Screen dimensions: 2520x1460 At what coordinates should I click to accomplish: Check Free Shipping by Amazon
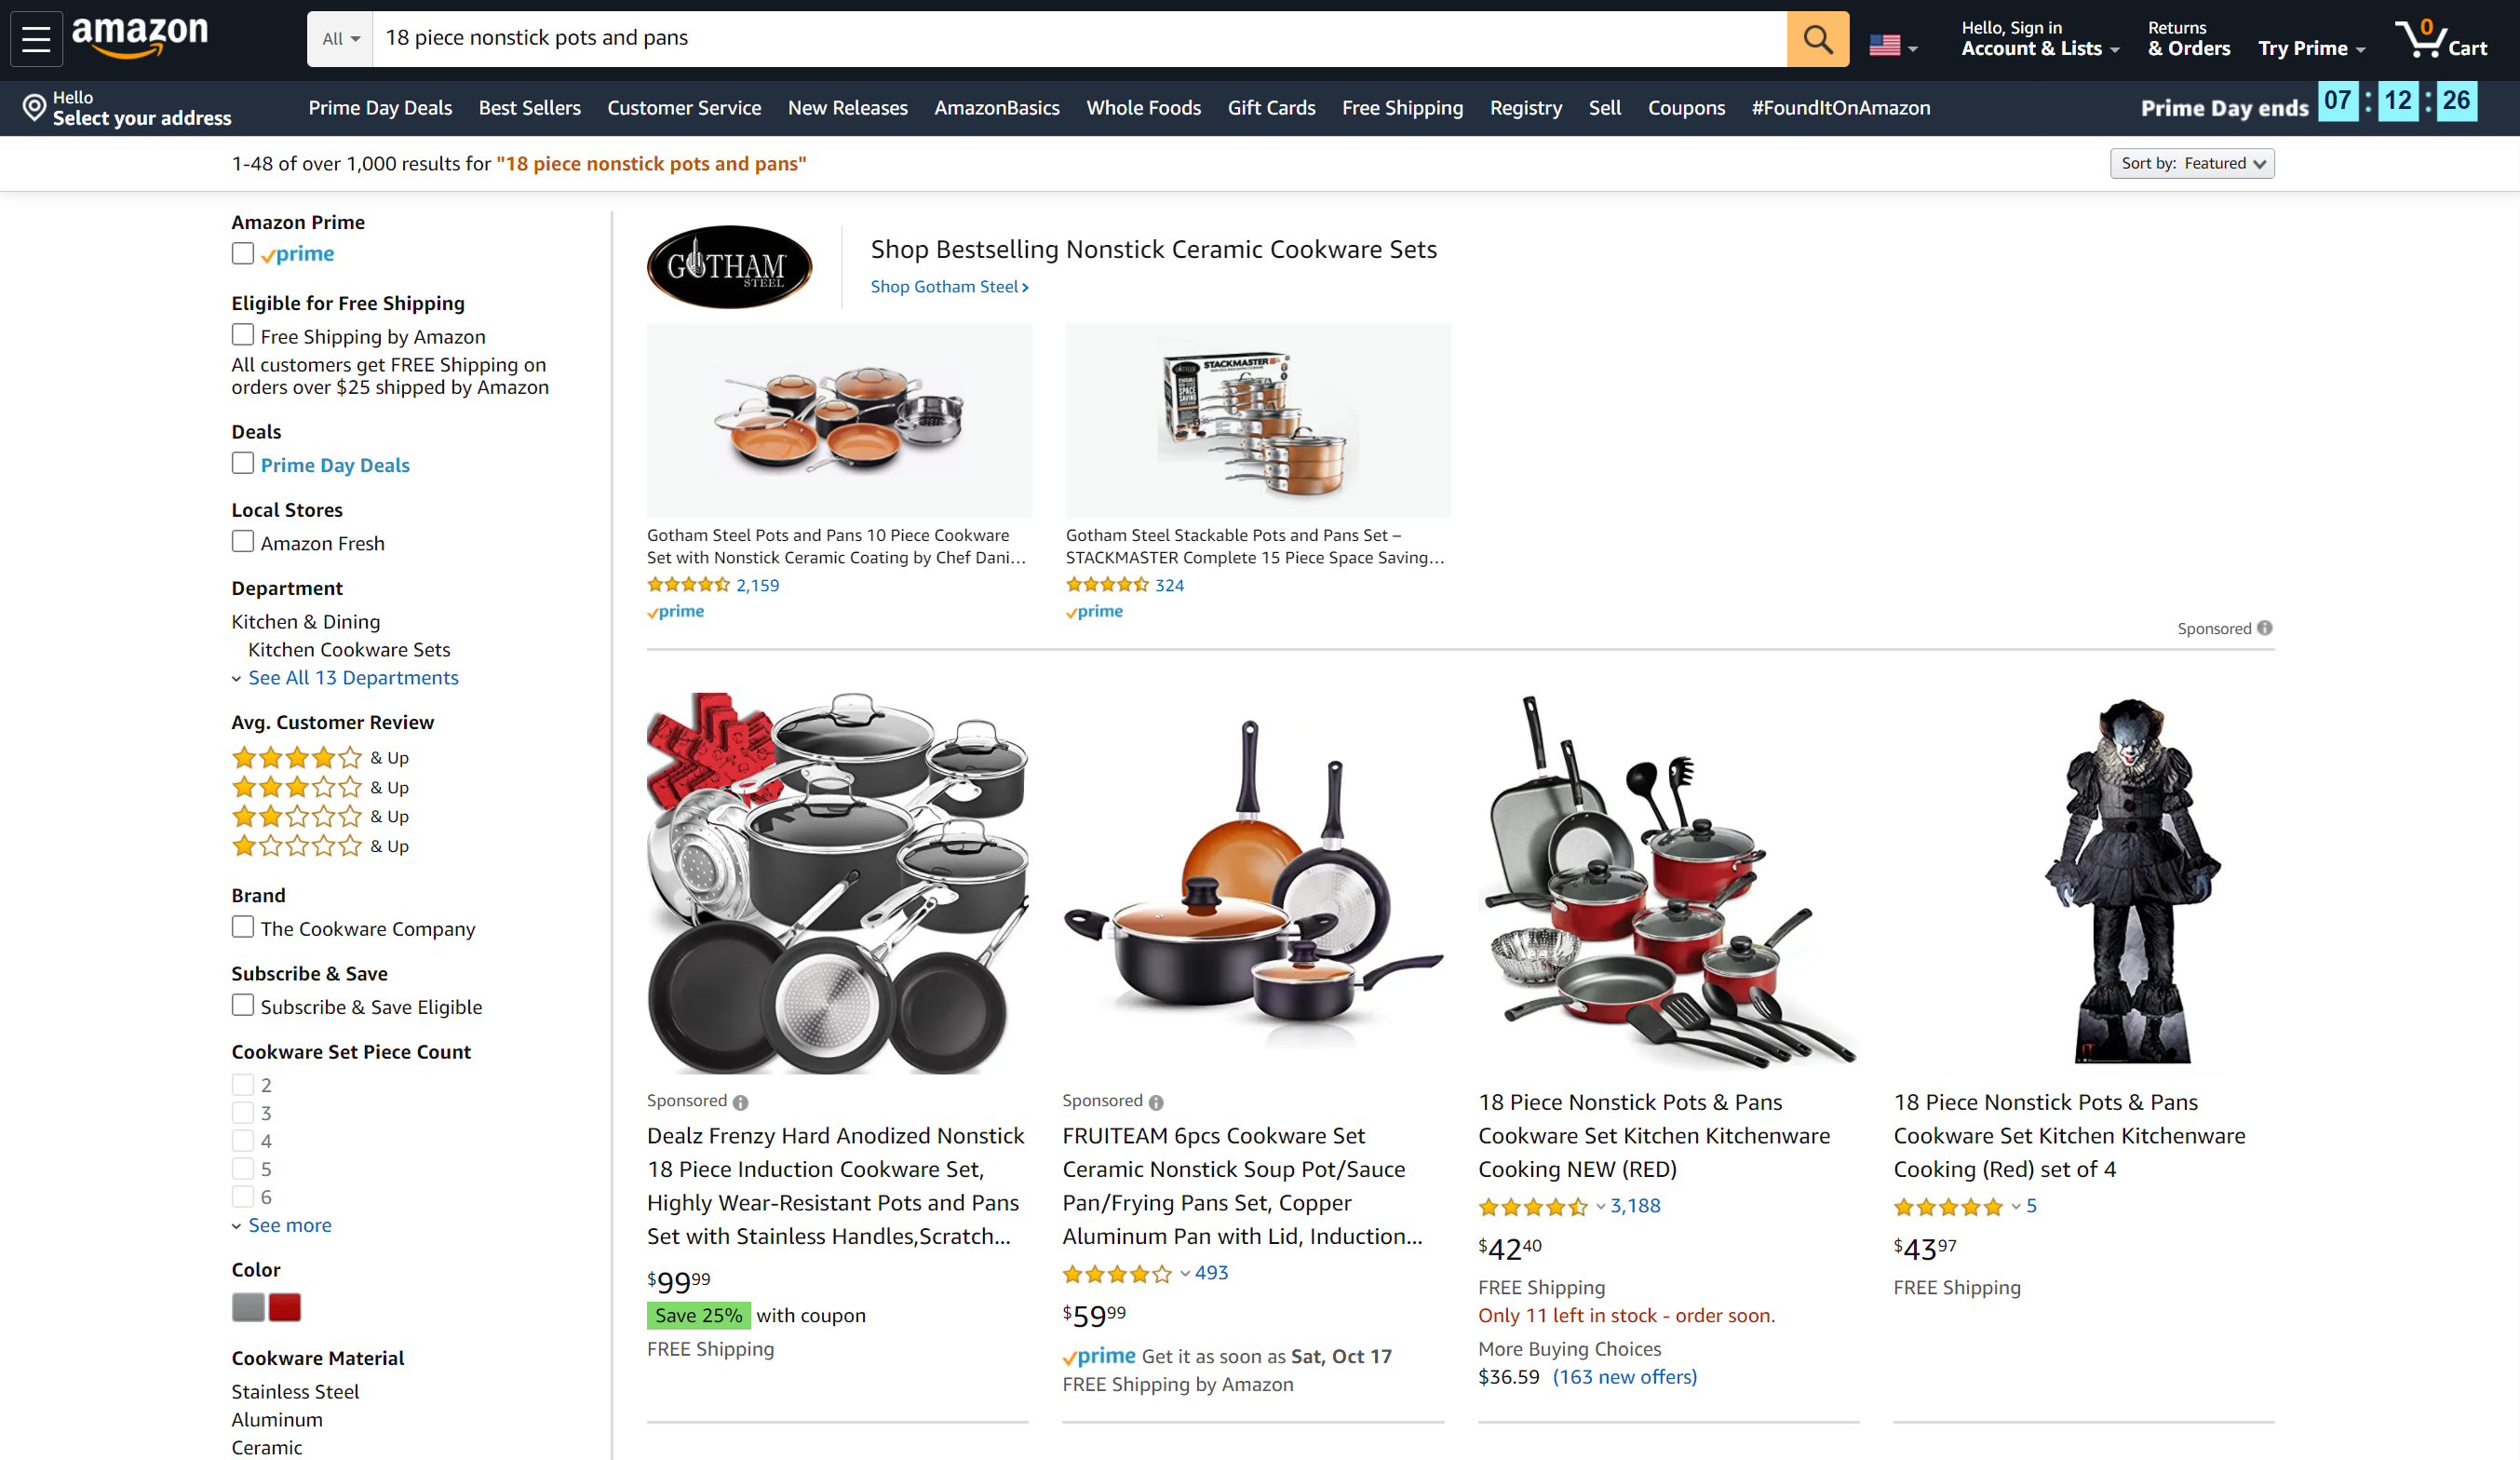pyautogui.click(x=242, y=335)
